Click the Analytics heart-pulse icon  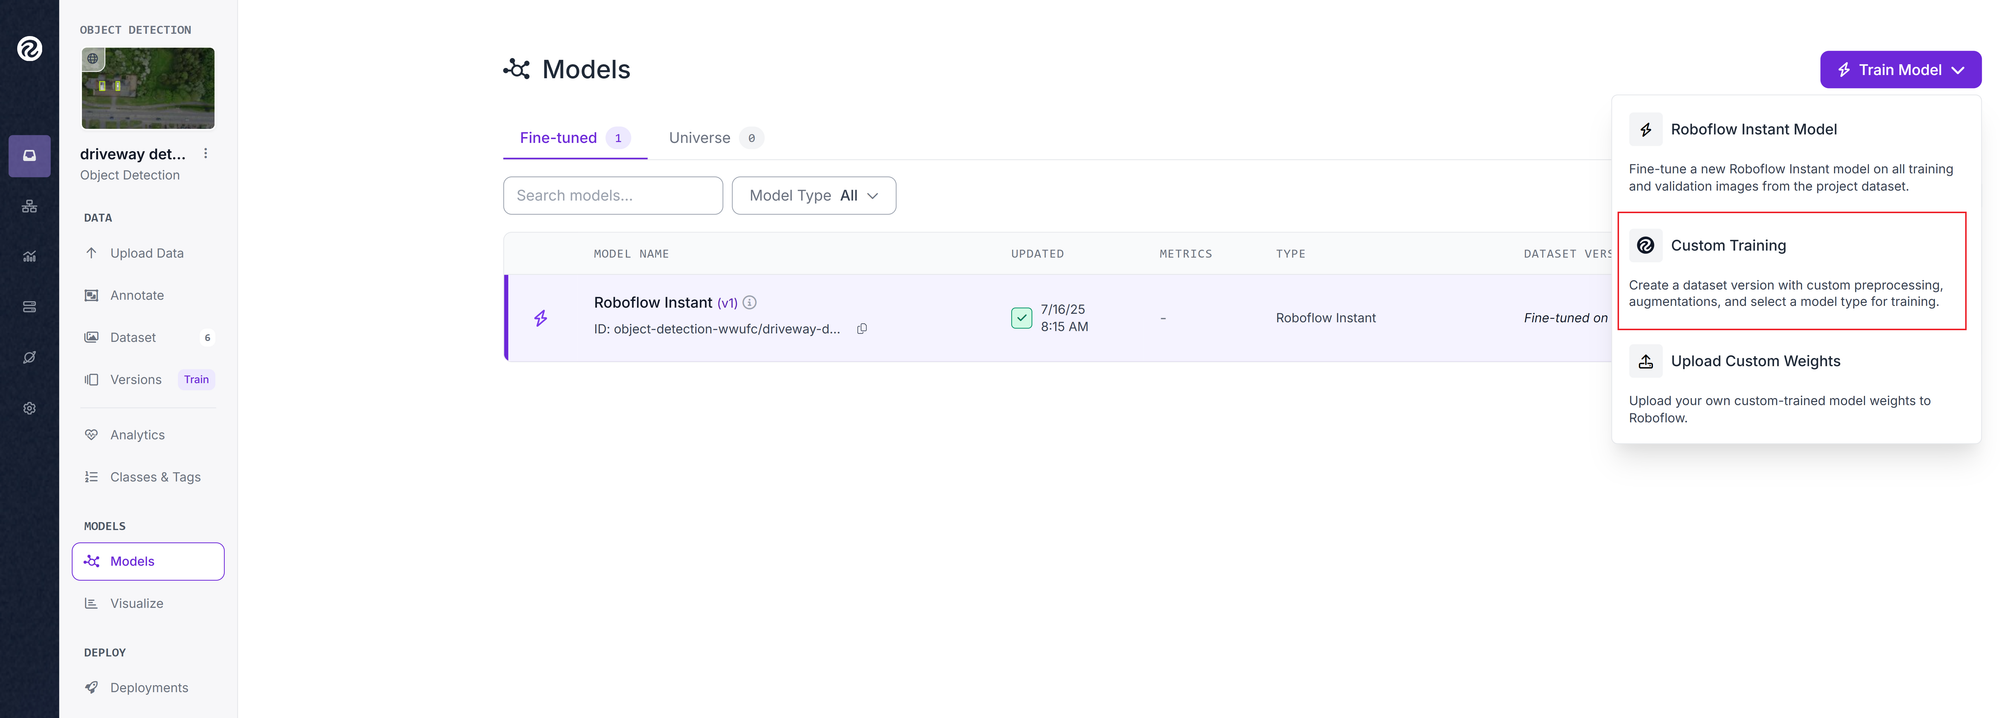click(x=91, y=435)
